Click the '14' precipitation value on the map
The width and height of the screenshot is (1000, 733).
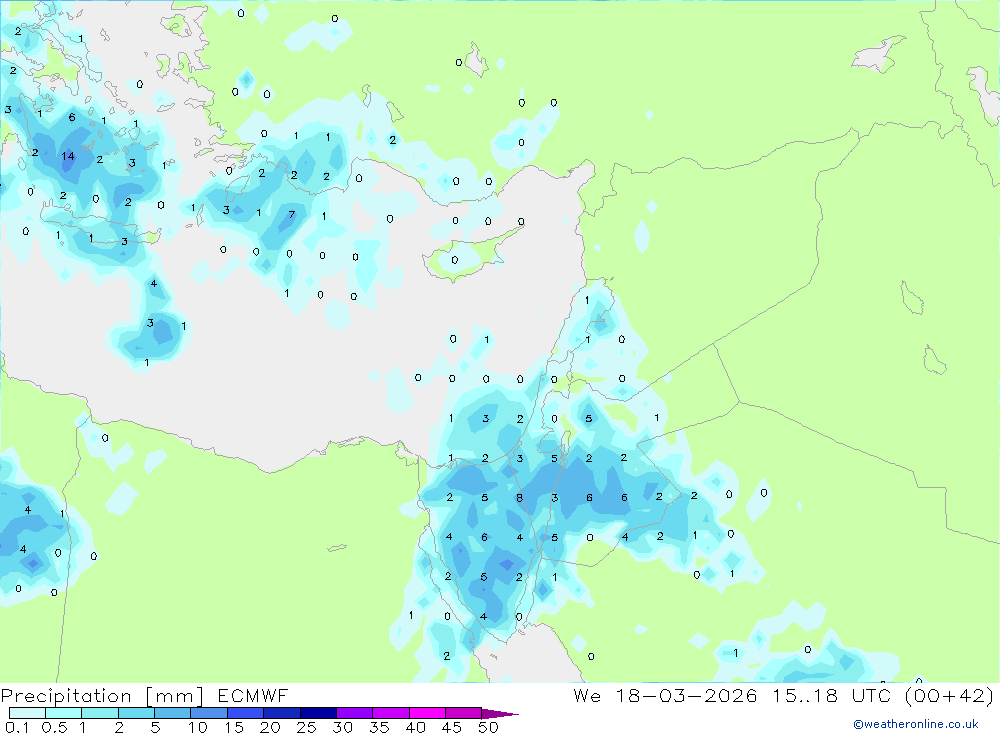(x=68, y=156)
